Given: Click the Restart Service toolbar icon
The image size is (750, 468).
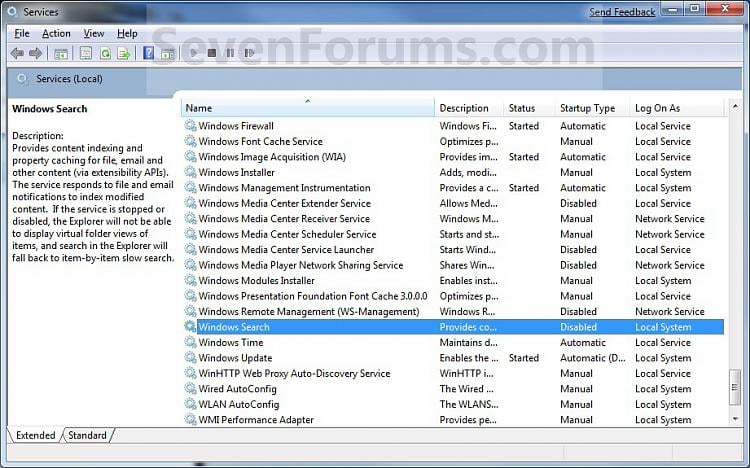Looking at the screenshot, I should pos(249,53).
